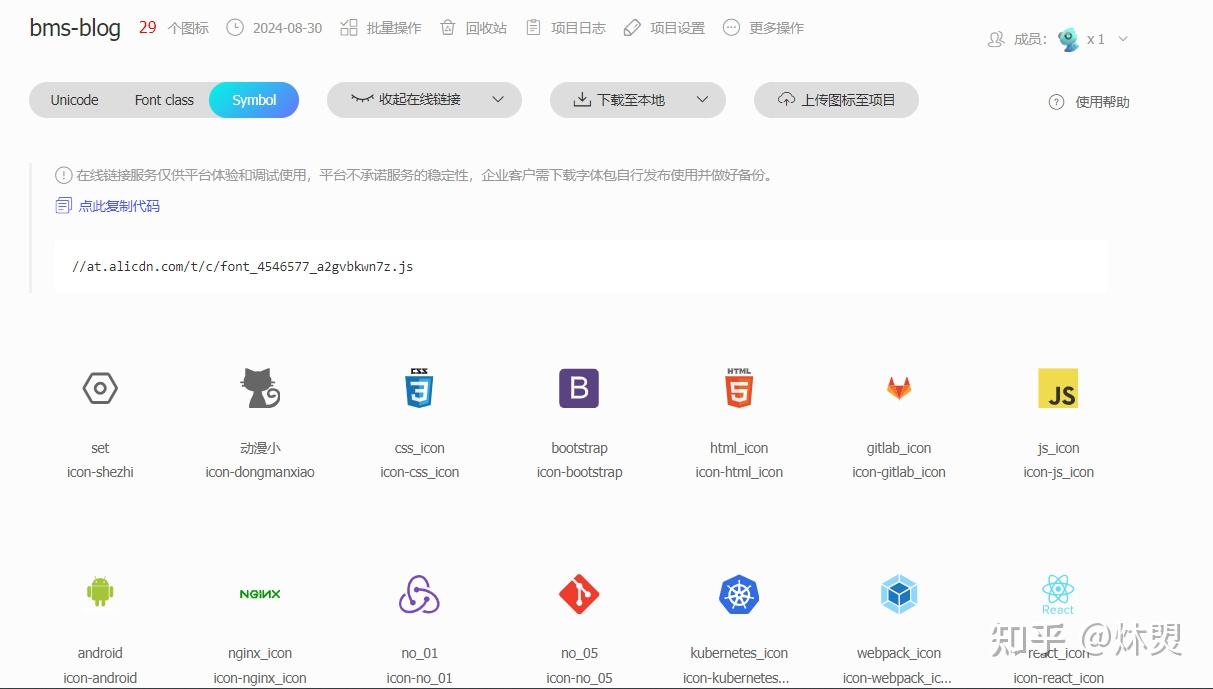Image resolution: width=1213 pixels, height=689 pixels.
Task: Select the HTML5 shield icon
Action: coord(739,388)
